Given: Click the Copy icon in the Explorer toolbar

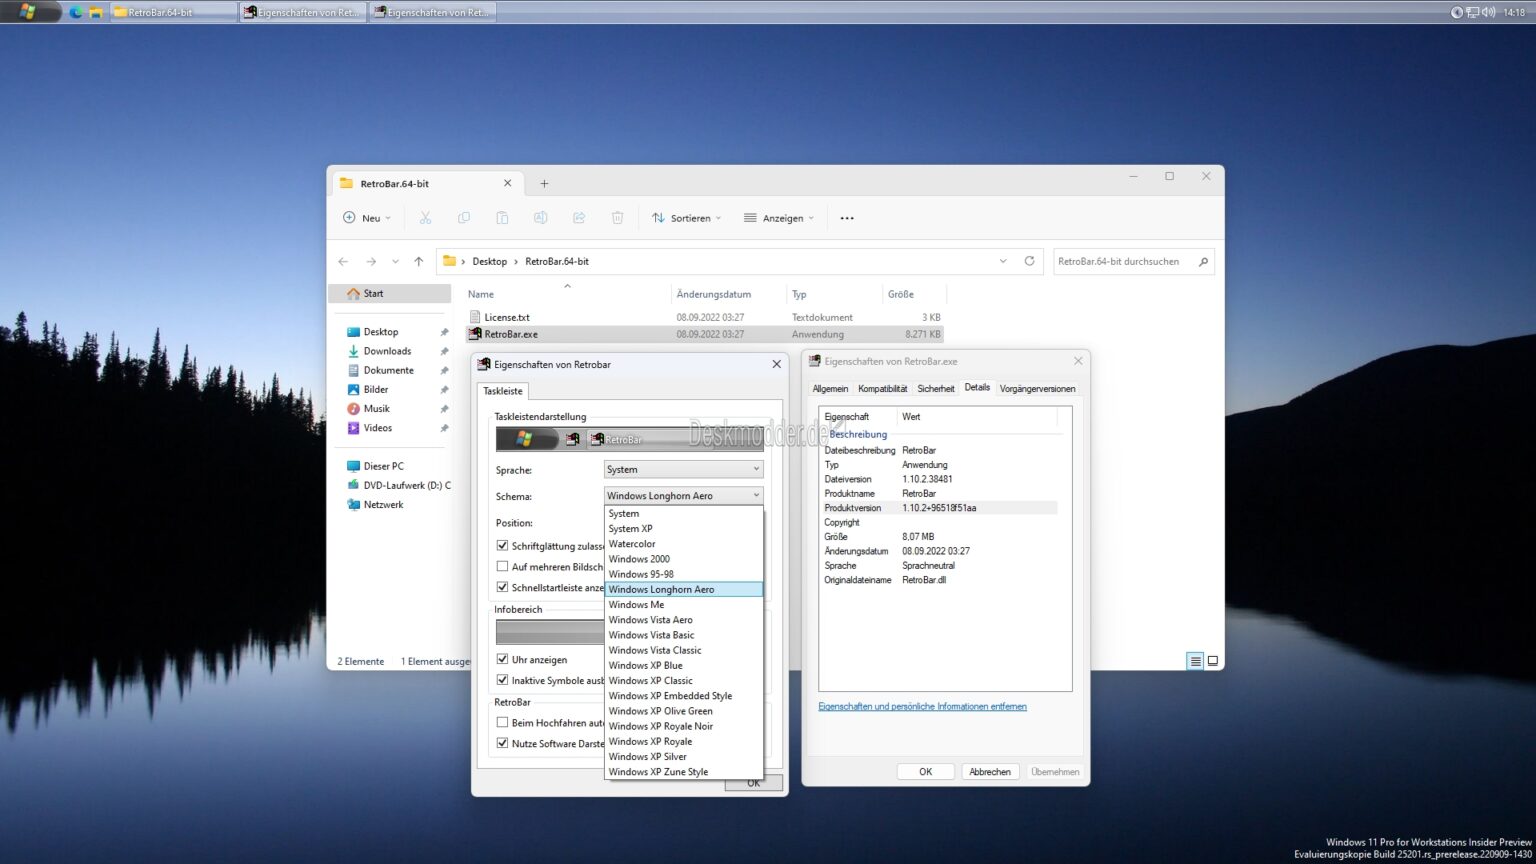Looking at the screenshot, I should pos(463,217).
